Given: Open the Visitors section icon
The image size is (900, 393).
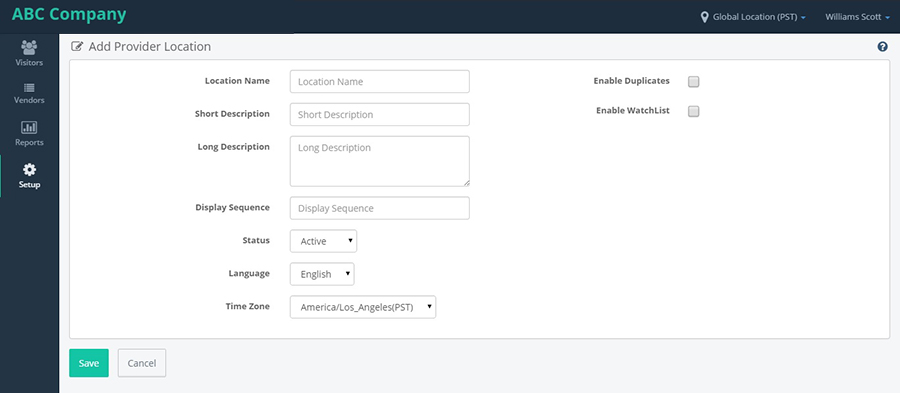Looking at the screenshot, I should (29, 47).
